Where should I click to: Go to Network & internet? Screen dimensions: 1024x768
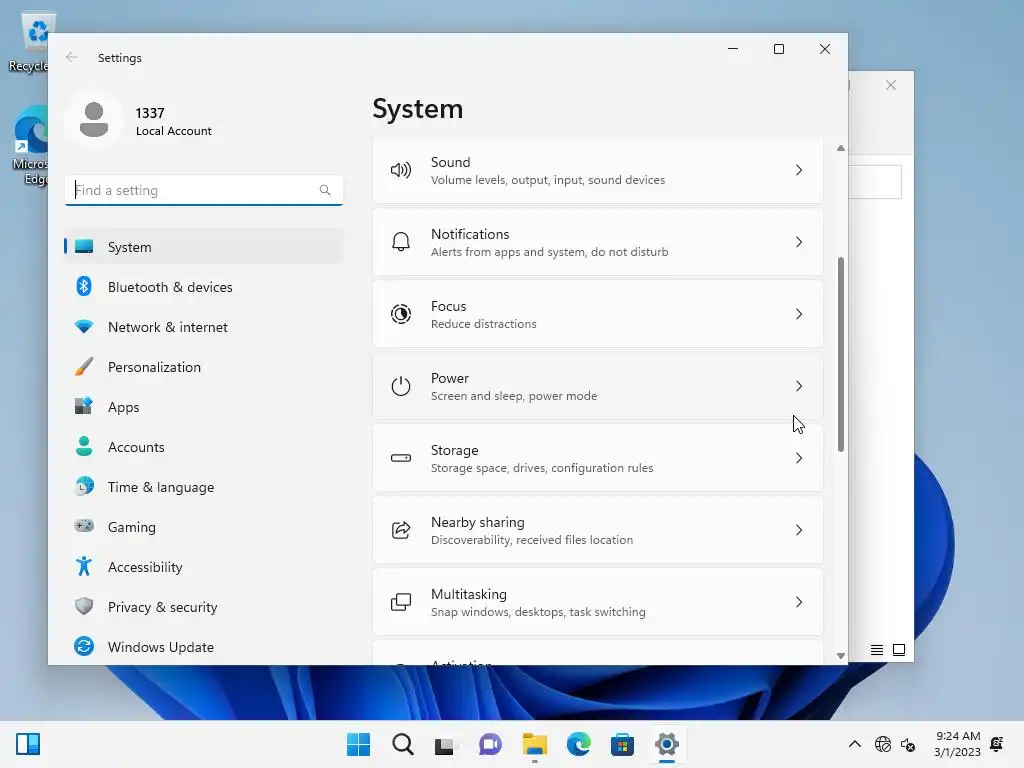click(204, 327)
